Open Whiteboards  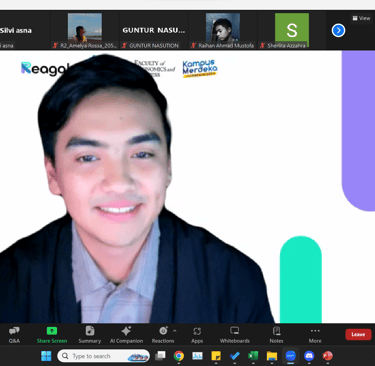tap(235, 335)
